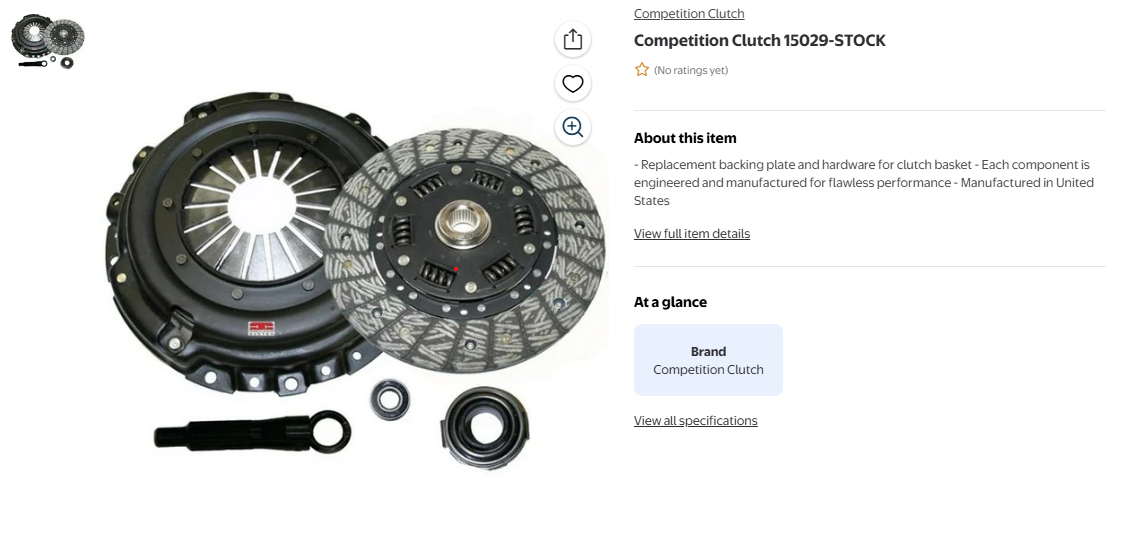Open View full item details link

[x=692, y=234]
